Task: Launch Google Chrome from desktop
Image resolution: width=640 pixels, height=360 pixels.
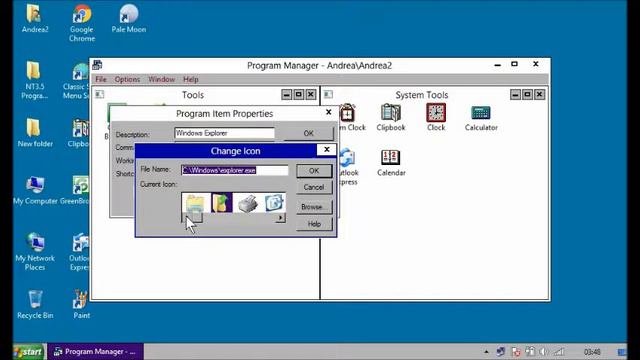Action: pos(82,23)
